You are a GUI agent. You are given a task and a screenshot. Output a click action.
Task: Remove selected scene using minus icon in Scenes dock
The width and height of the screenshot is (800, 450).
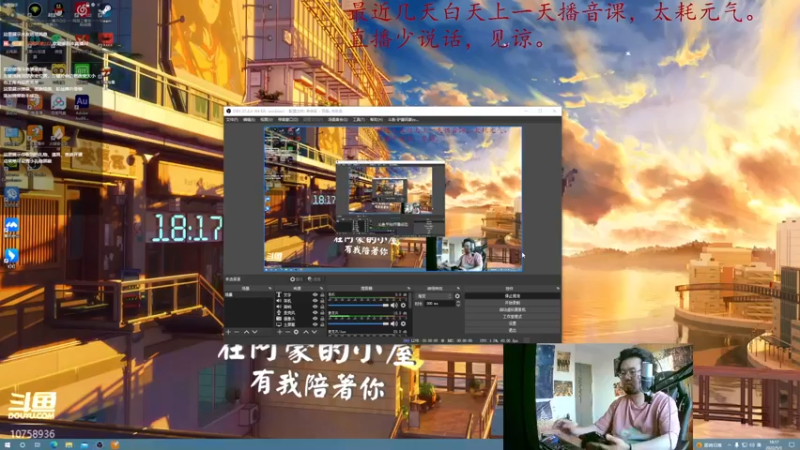coord(236,332)
